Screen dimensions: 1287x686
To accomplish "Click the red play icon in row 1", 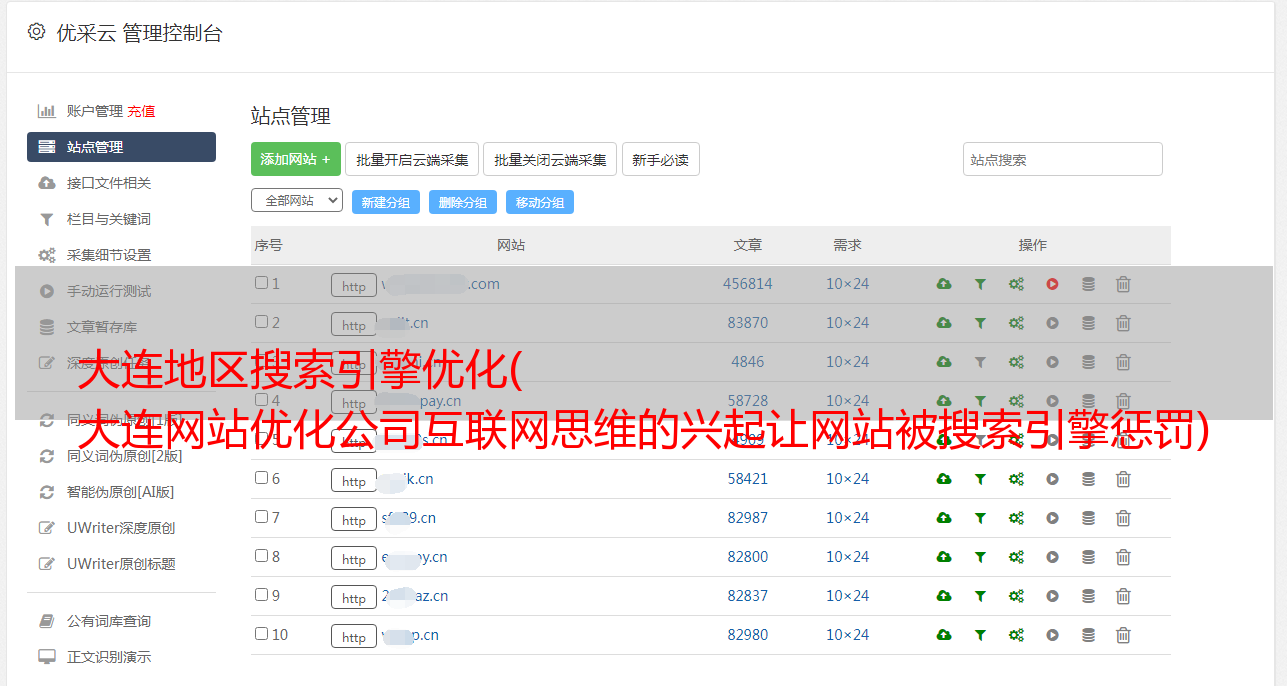I will [x=1052, y=284].
